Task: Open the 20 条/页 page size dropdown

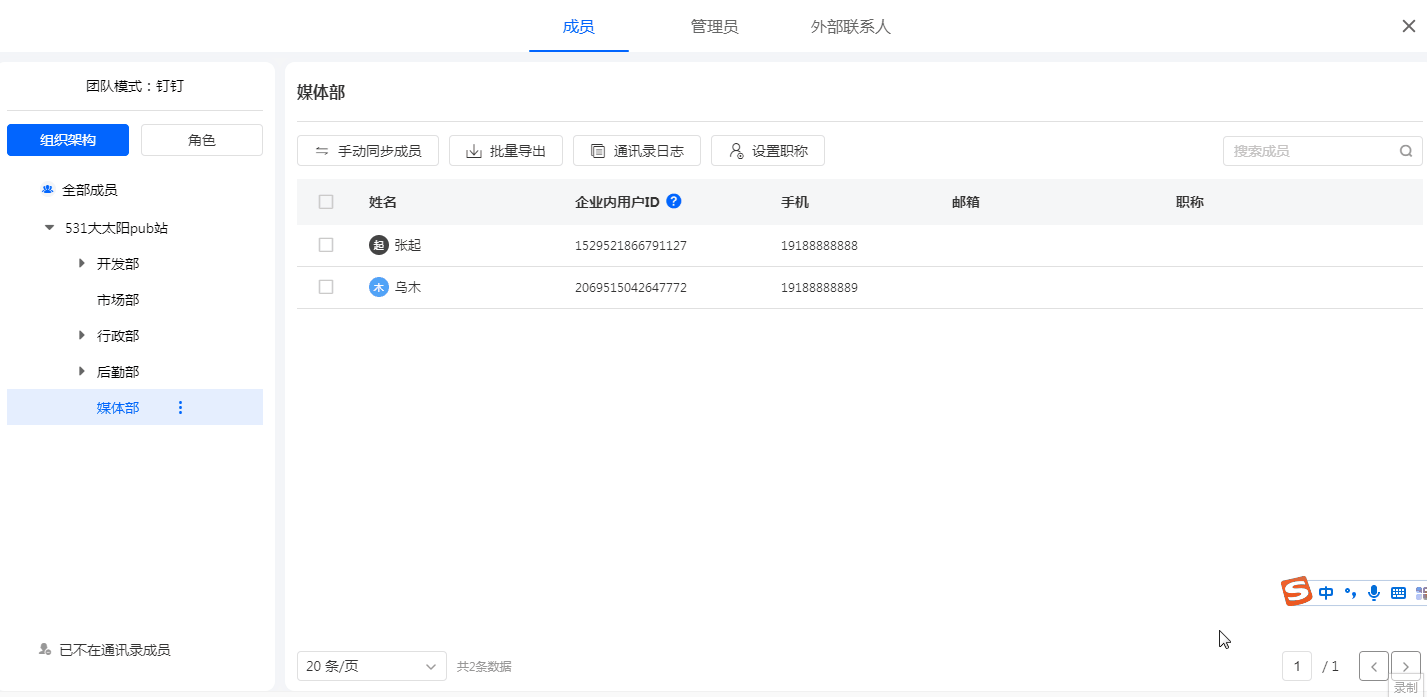Action: click(371, 666)
